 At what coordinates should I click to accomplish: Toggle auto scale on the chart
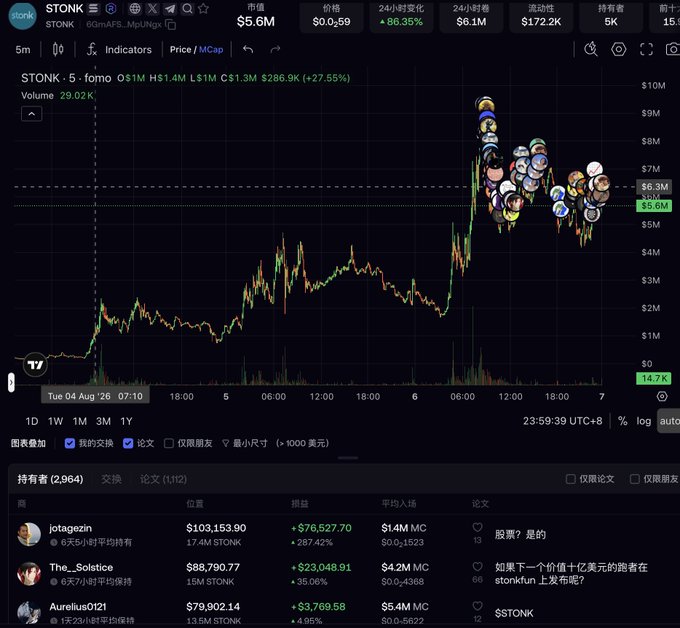pyautogui.click(x=670, y=421)
